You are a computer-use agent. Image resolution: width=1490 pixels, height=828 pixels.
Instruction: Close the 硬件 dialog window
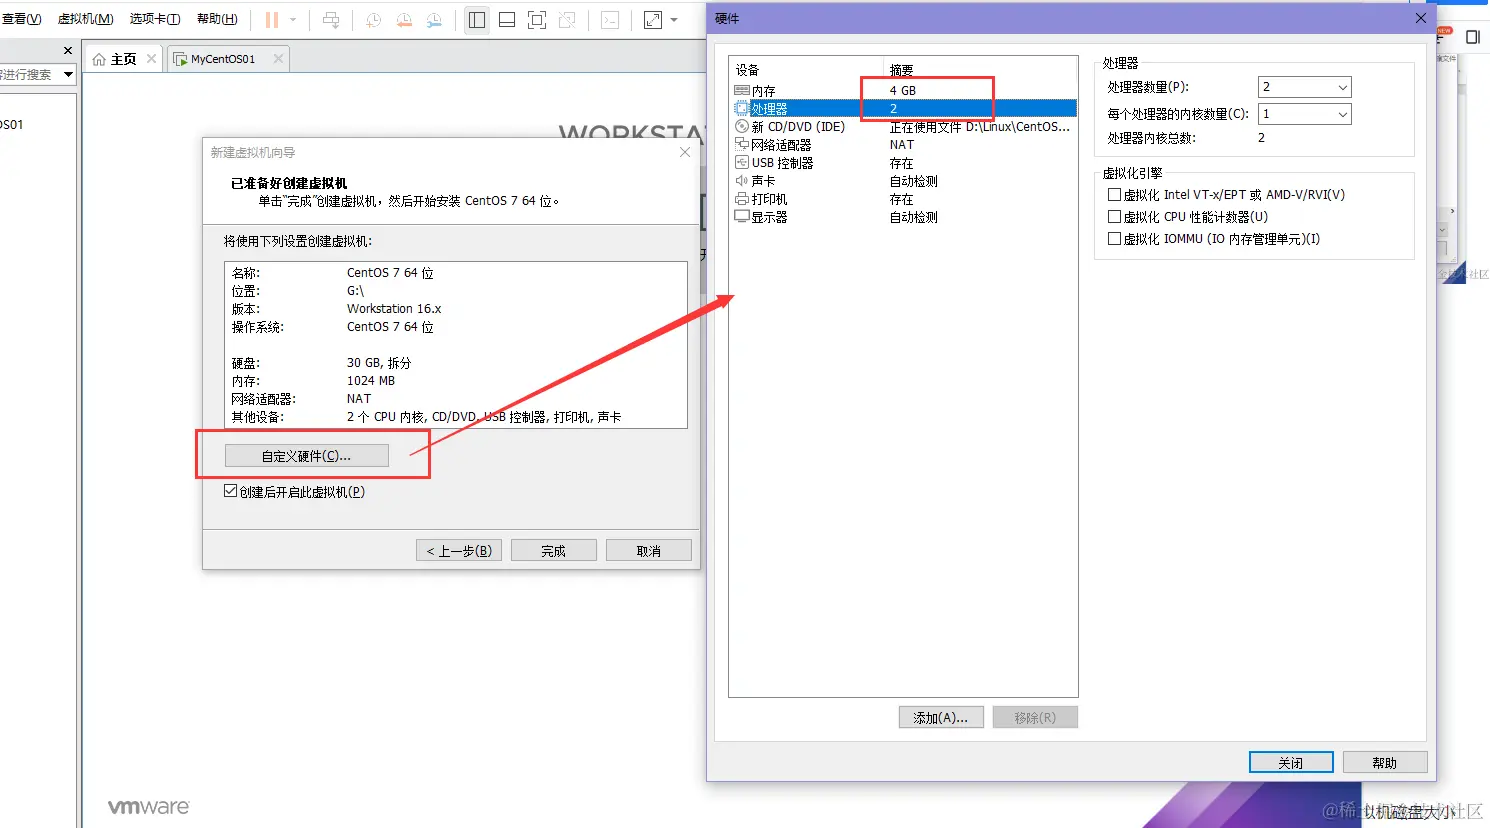[x=1420, y=18]
